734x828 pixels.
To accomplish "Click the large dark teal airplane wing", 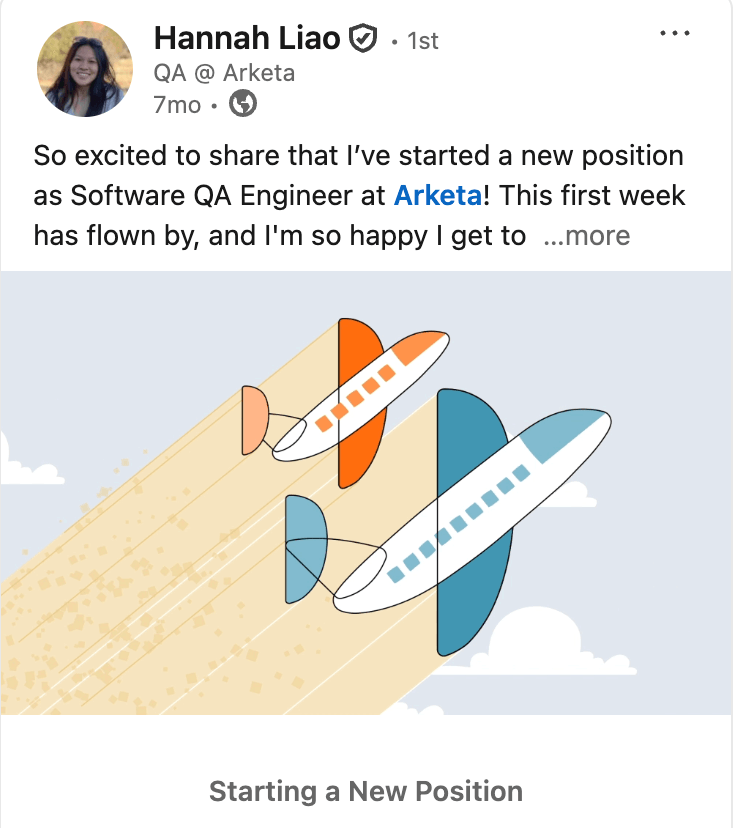I will [x=474, y=600].
